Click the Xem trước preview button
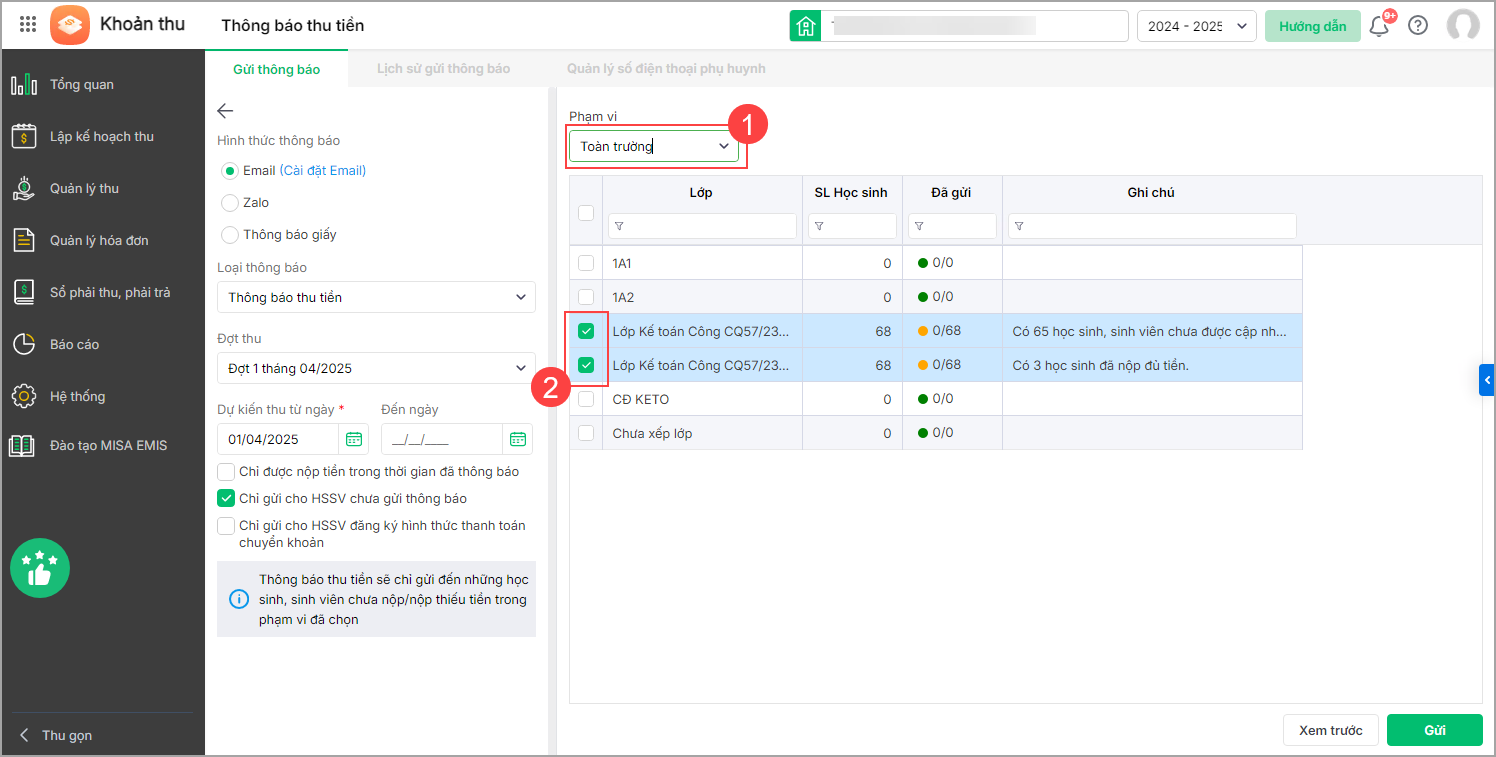 (x=1330, y=730)
